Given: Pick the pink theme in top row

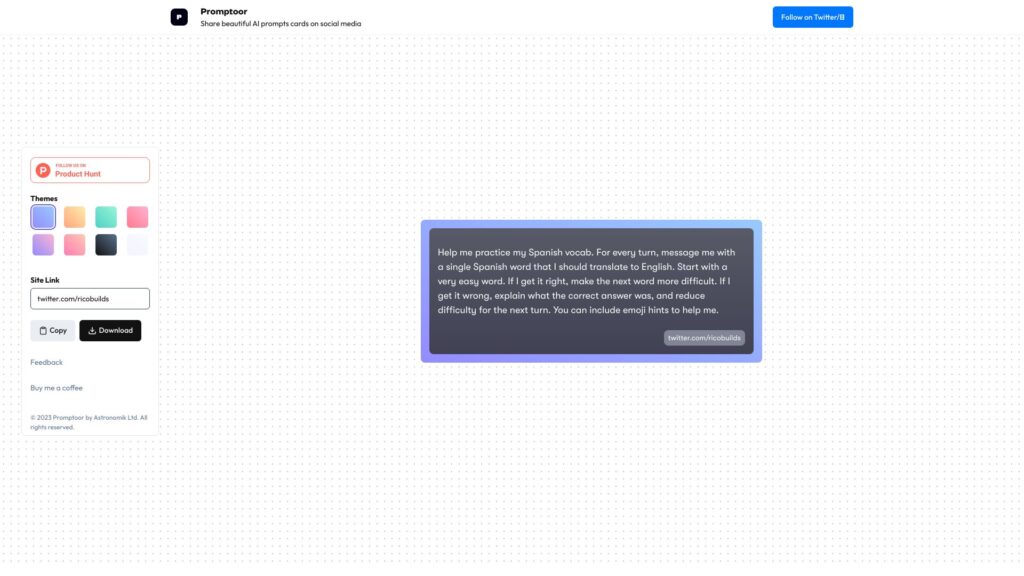Looking at the screenshot, I should 137,217.
